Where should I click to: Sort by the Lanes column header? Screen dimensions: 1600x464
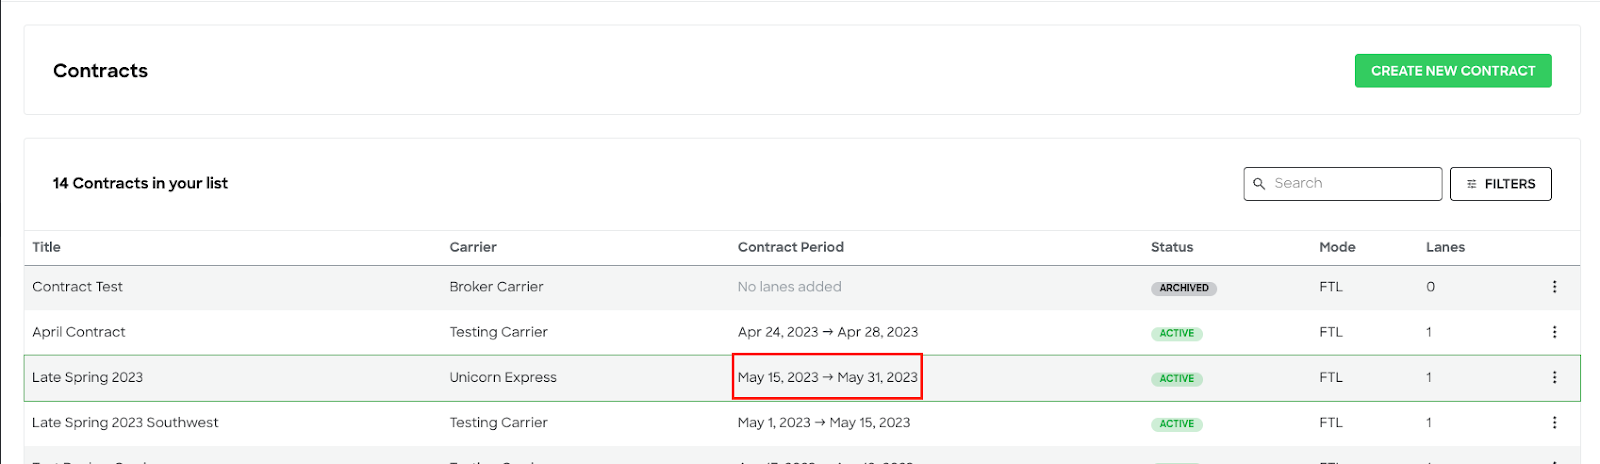click(1445, 247)
